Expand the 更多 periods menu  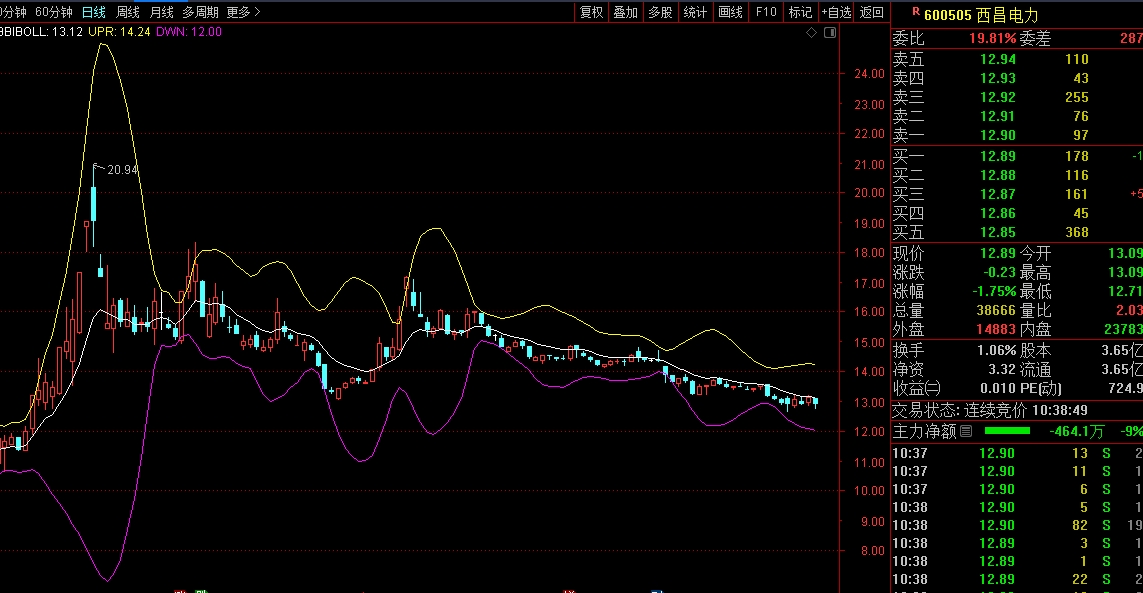click(242, 12)
